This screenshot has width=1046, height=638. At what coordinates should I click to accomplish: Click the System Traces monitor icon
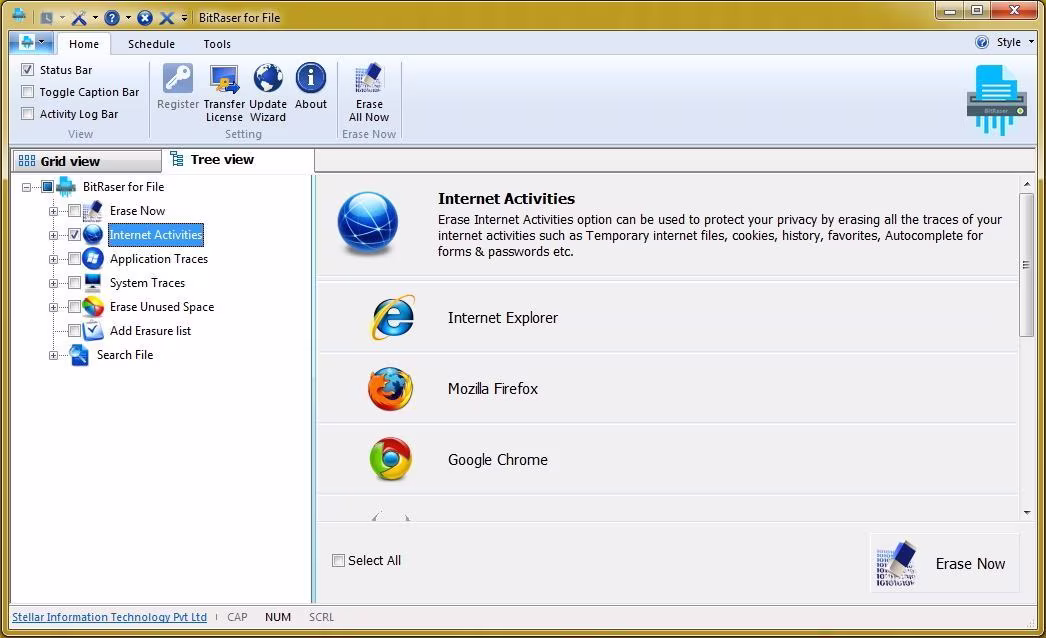pos(93,282)
